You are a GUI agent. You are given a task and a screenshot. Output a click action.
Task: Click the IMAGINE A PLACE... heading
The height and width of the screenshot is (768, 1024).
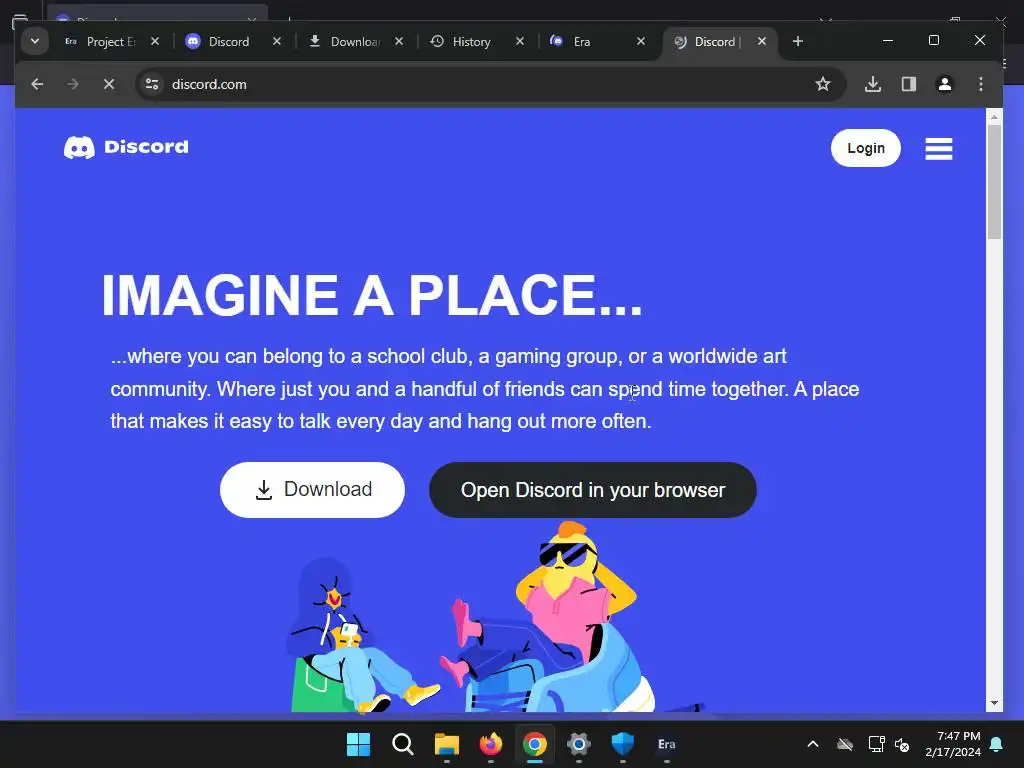point(372,295)
